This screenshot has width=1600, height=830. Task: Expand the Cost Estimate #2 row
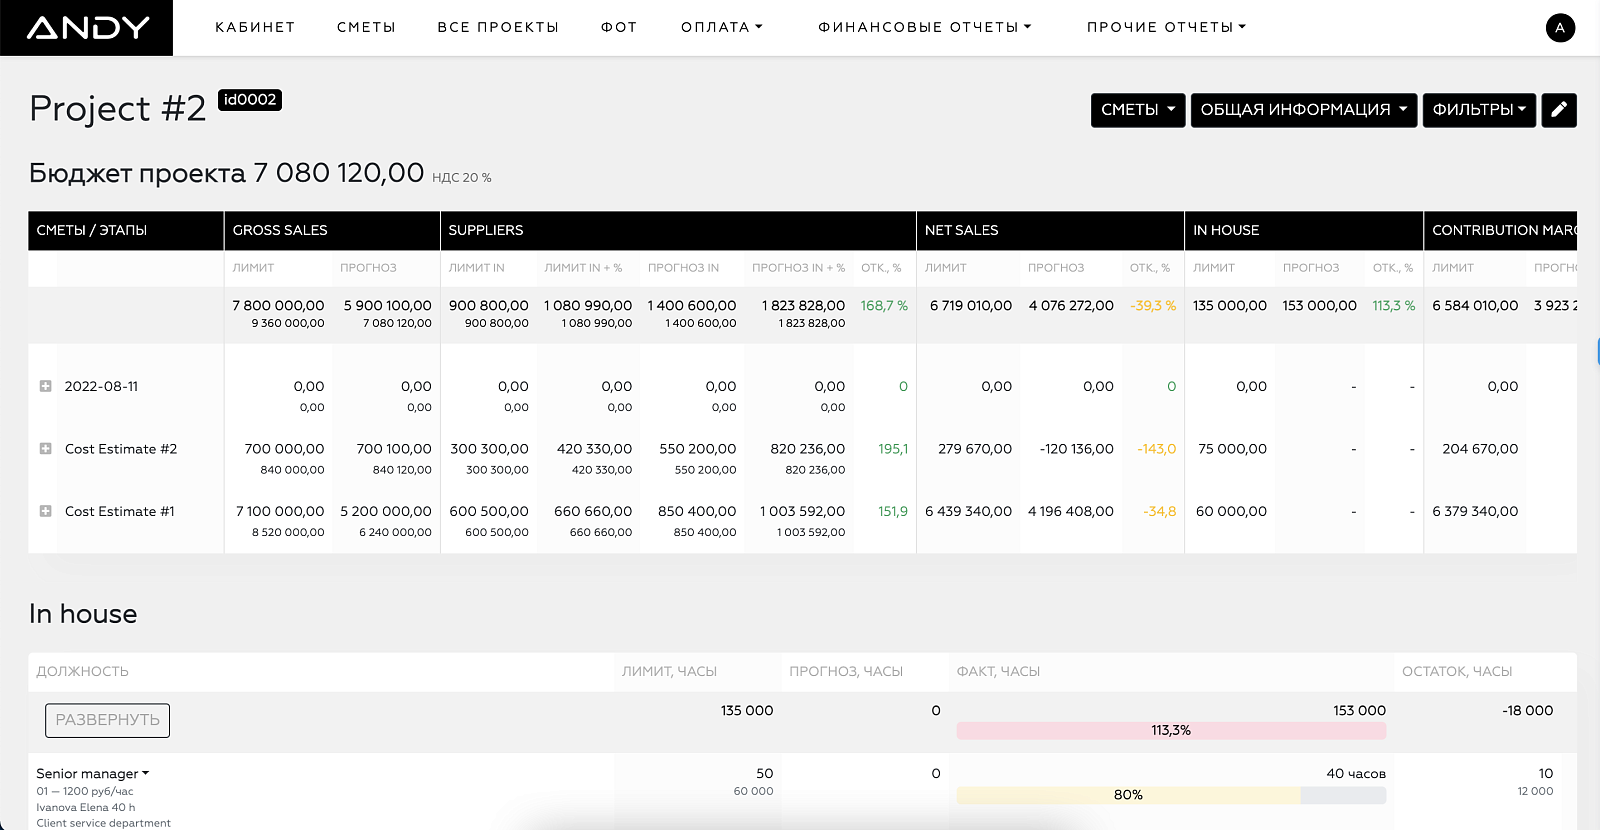[45, 449]
